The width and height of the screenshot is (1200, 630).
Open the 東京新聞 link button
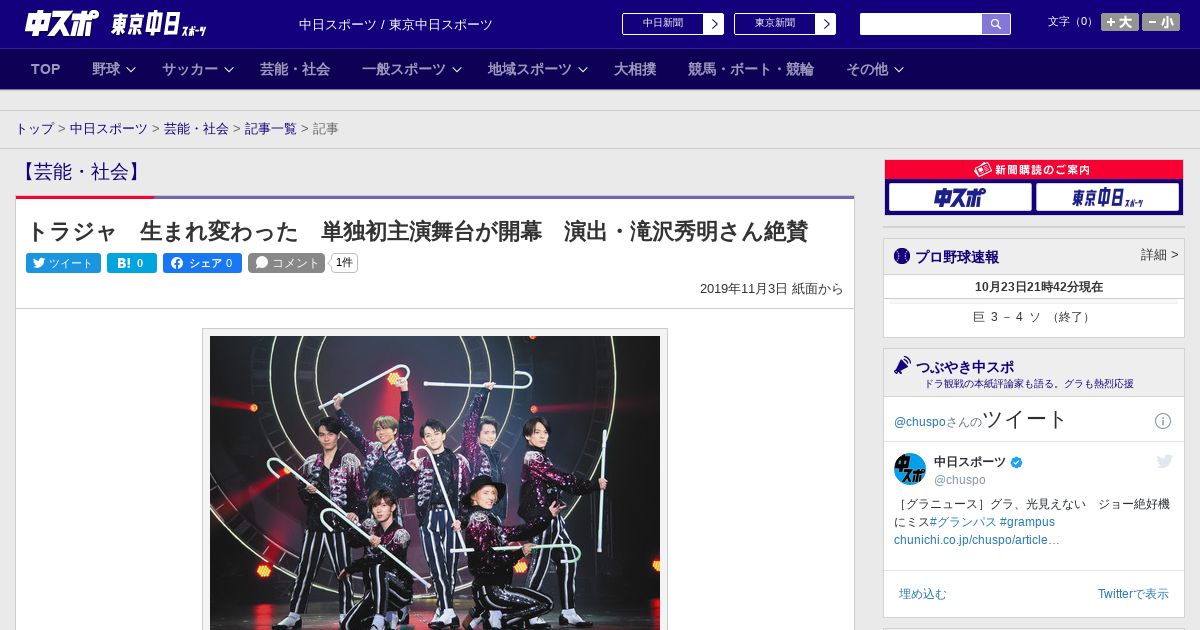(x=775, y=24)
